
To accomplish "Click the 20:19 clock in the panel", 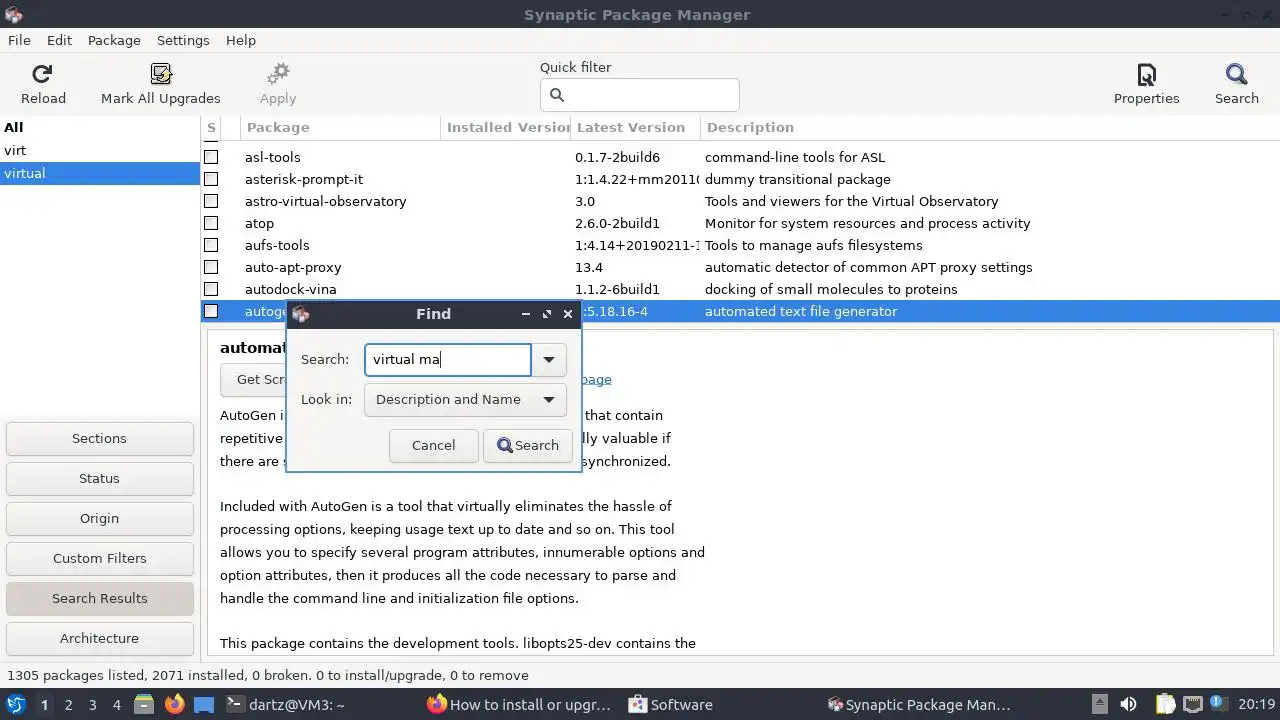I will pyautogui.click(x=1257, y=705).
